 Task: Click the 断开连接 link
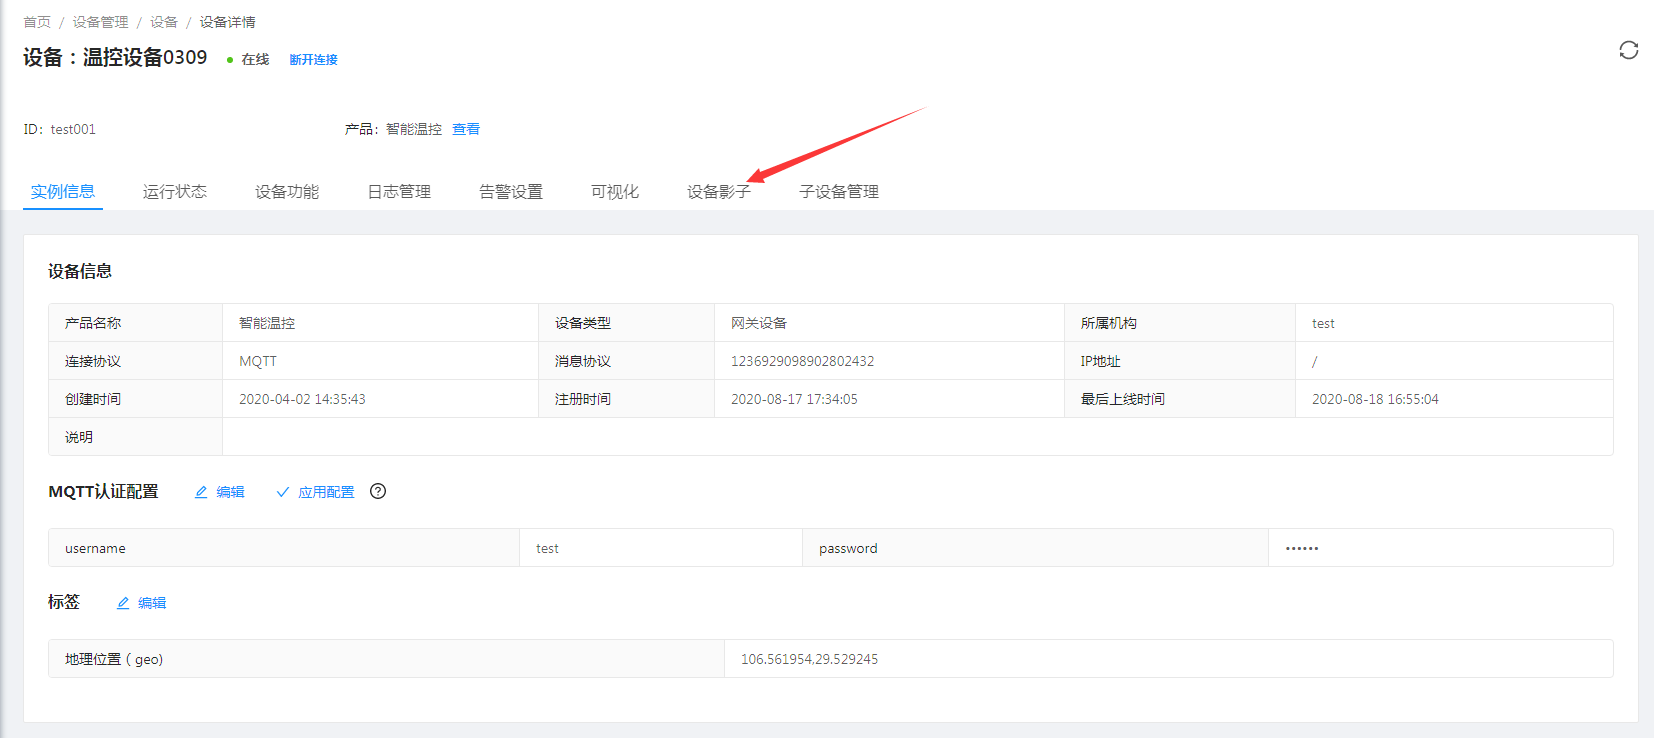pos(314,60)
